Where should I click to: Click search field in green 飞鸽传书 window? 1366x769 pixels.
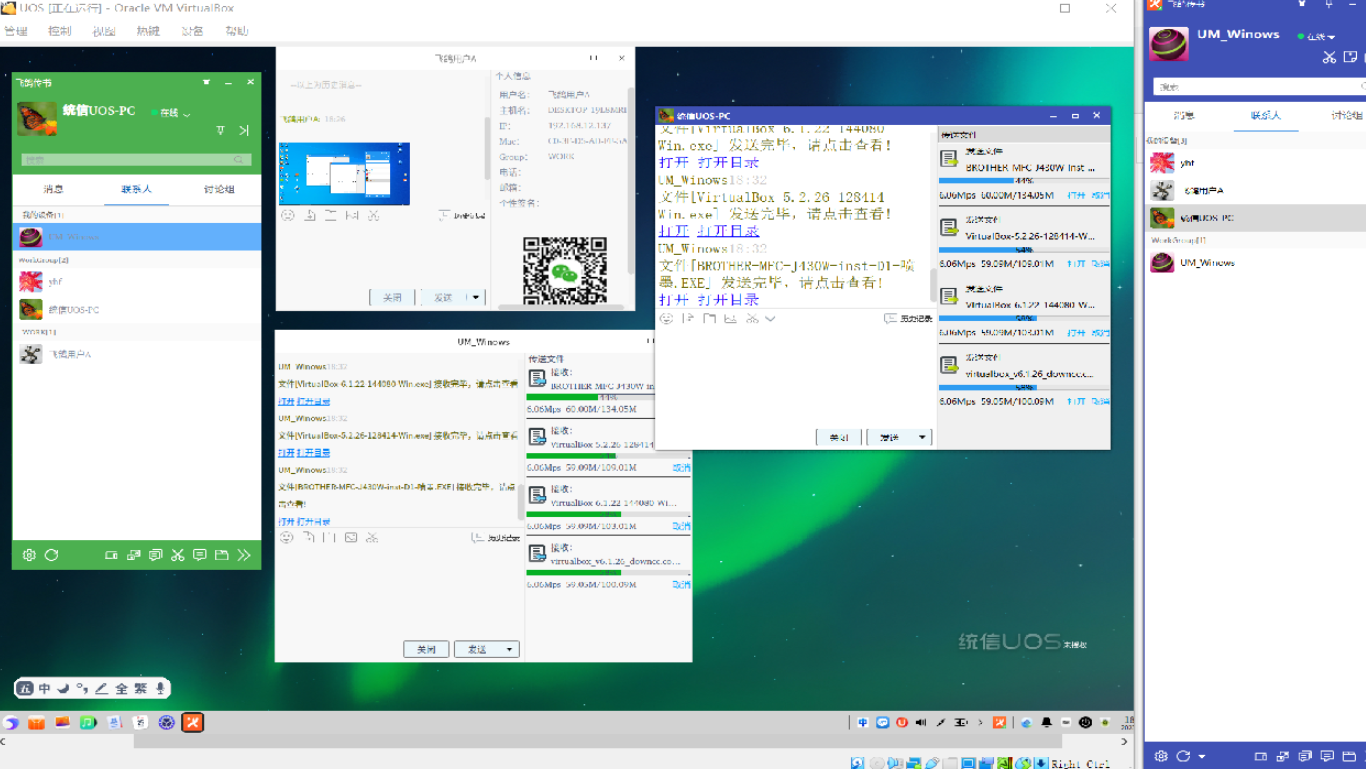click(x=136, y=159)
